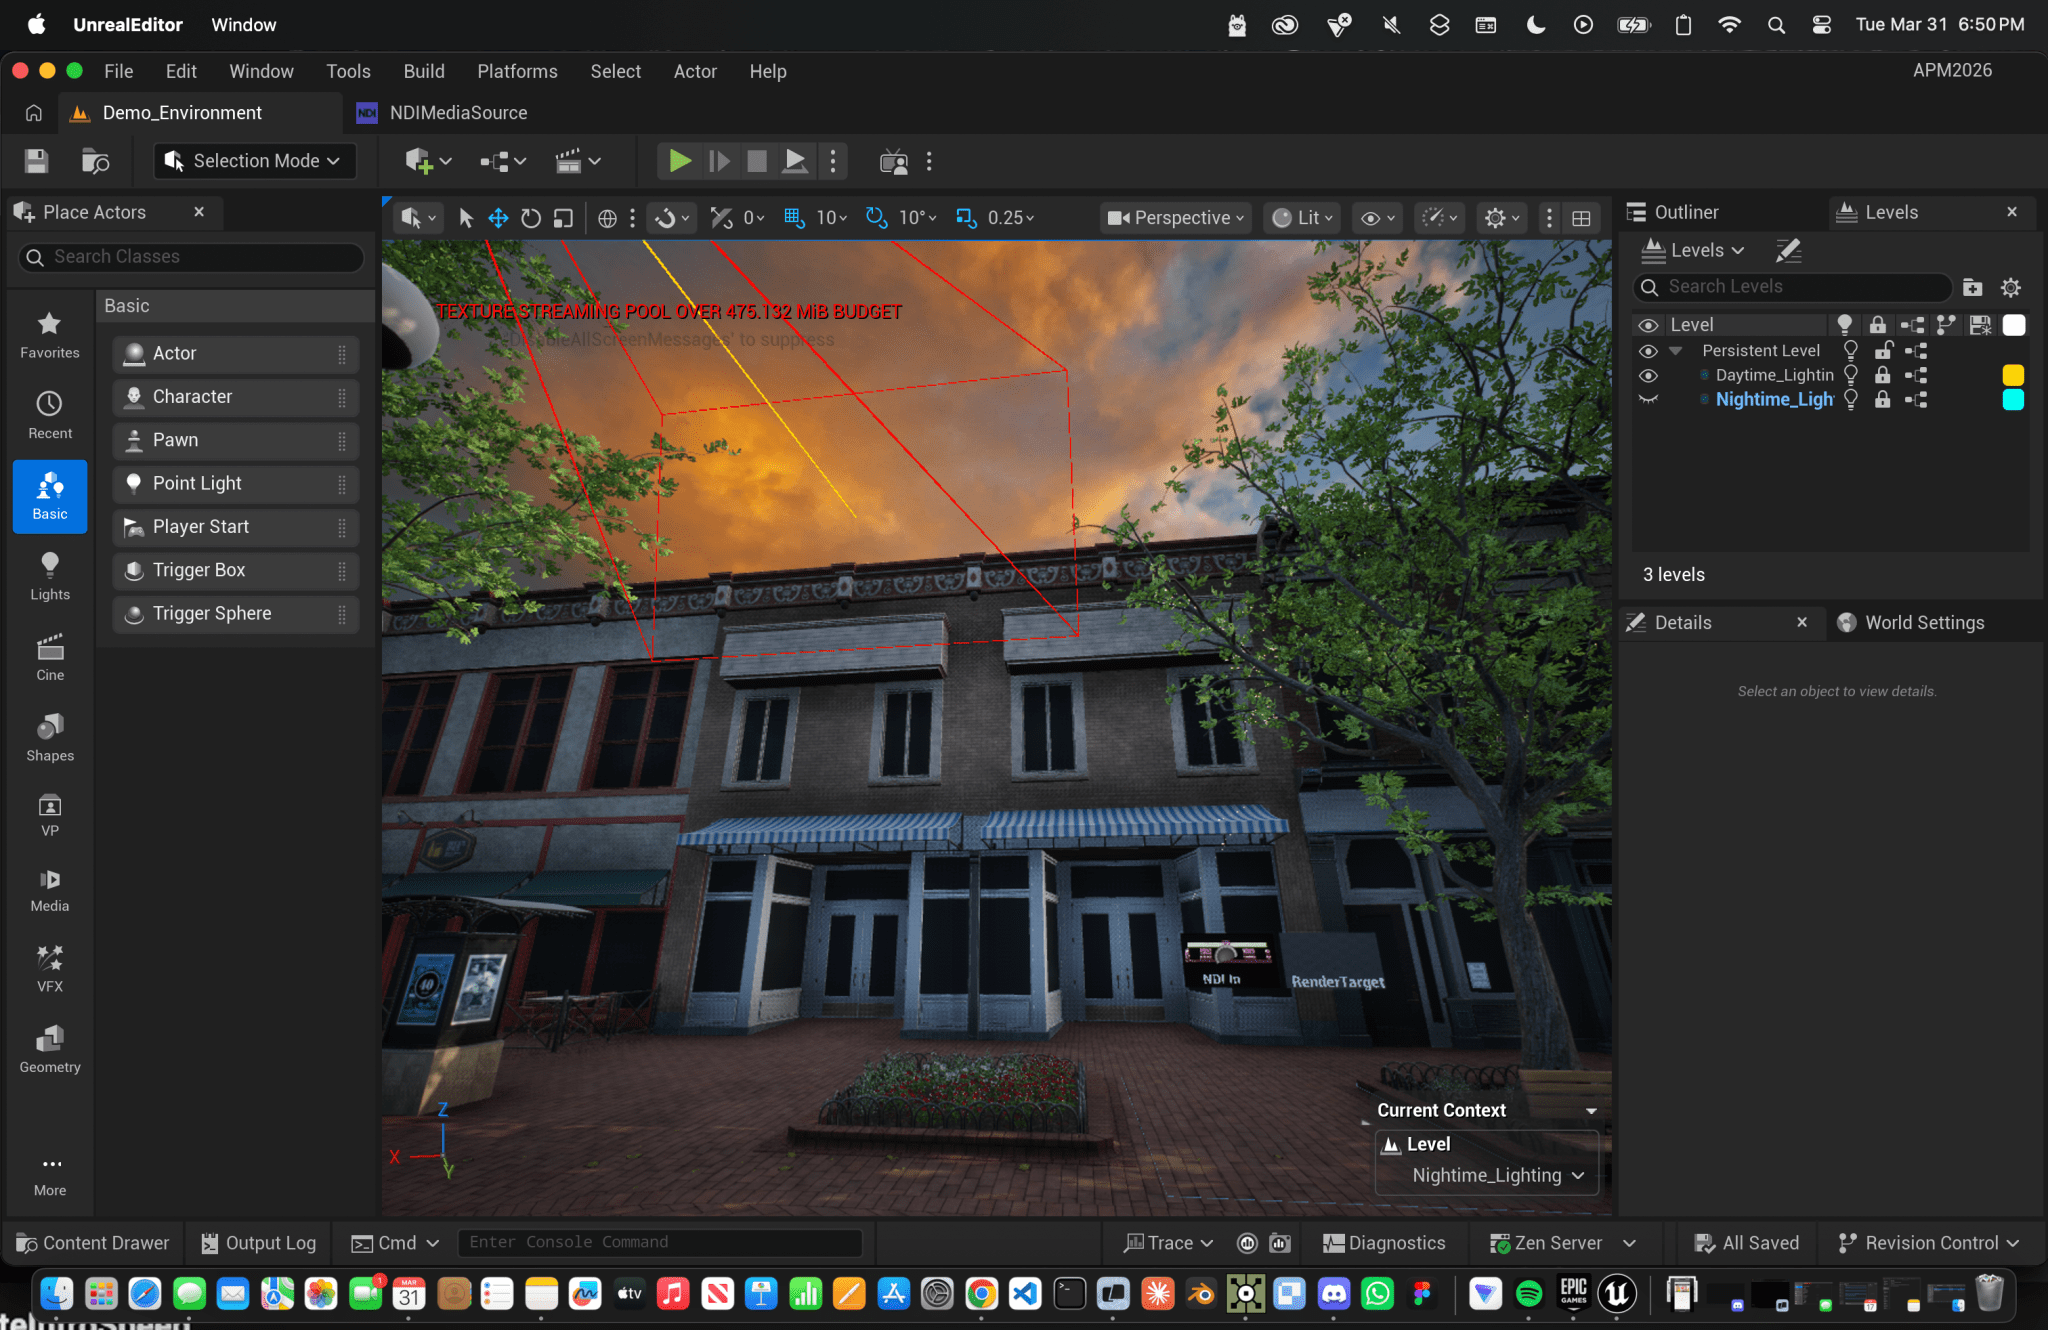The image size is (2048, 1330).
Task: Switch to the World Settings tab
Action: pos(1923,622)
